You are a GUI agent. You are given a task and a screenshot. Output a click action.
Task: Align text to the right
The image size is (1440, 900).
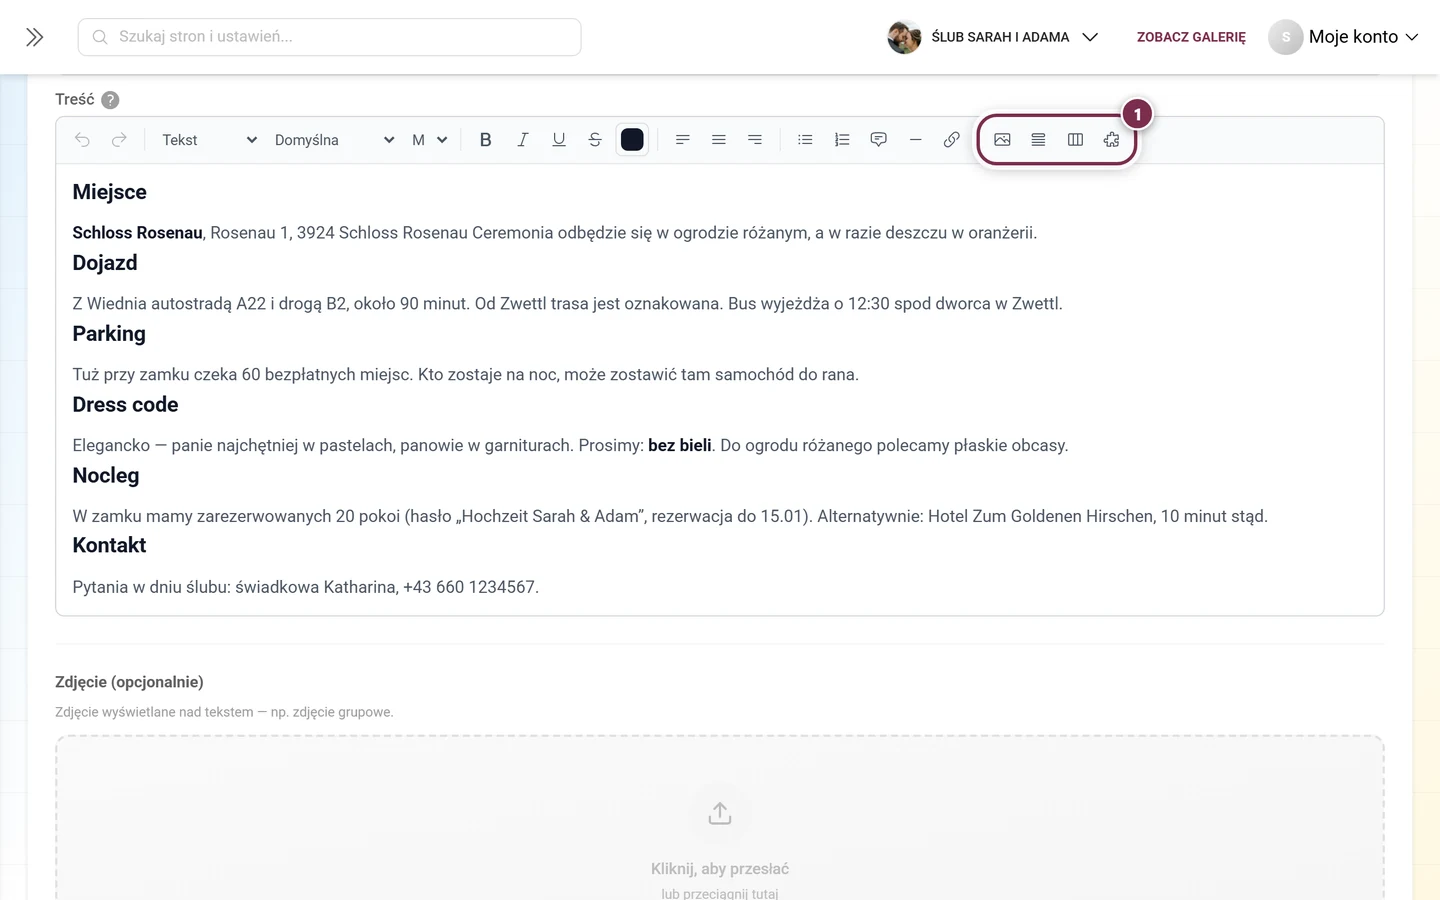tap(755, 140)
